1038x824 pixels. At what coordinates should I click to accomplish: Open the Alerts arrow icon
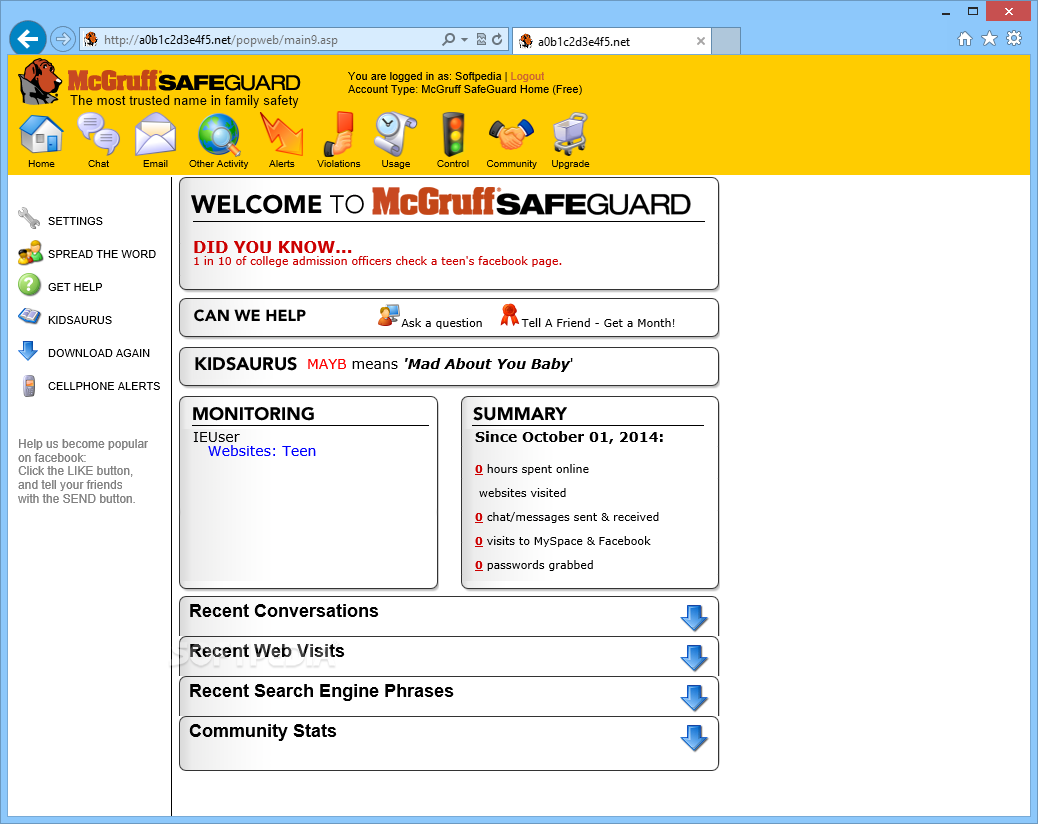point(282,134)
